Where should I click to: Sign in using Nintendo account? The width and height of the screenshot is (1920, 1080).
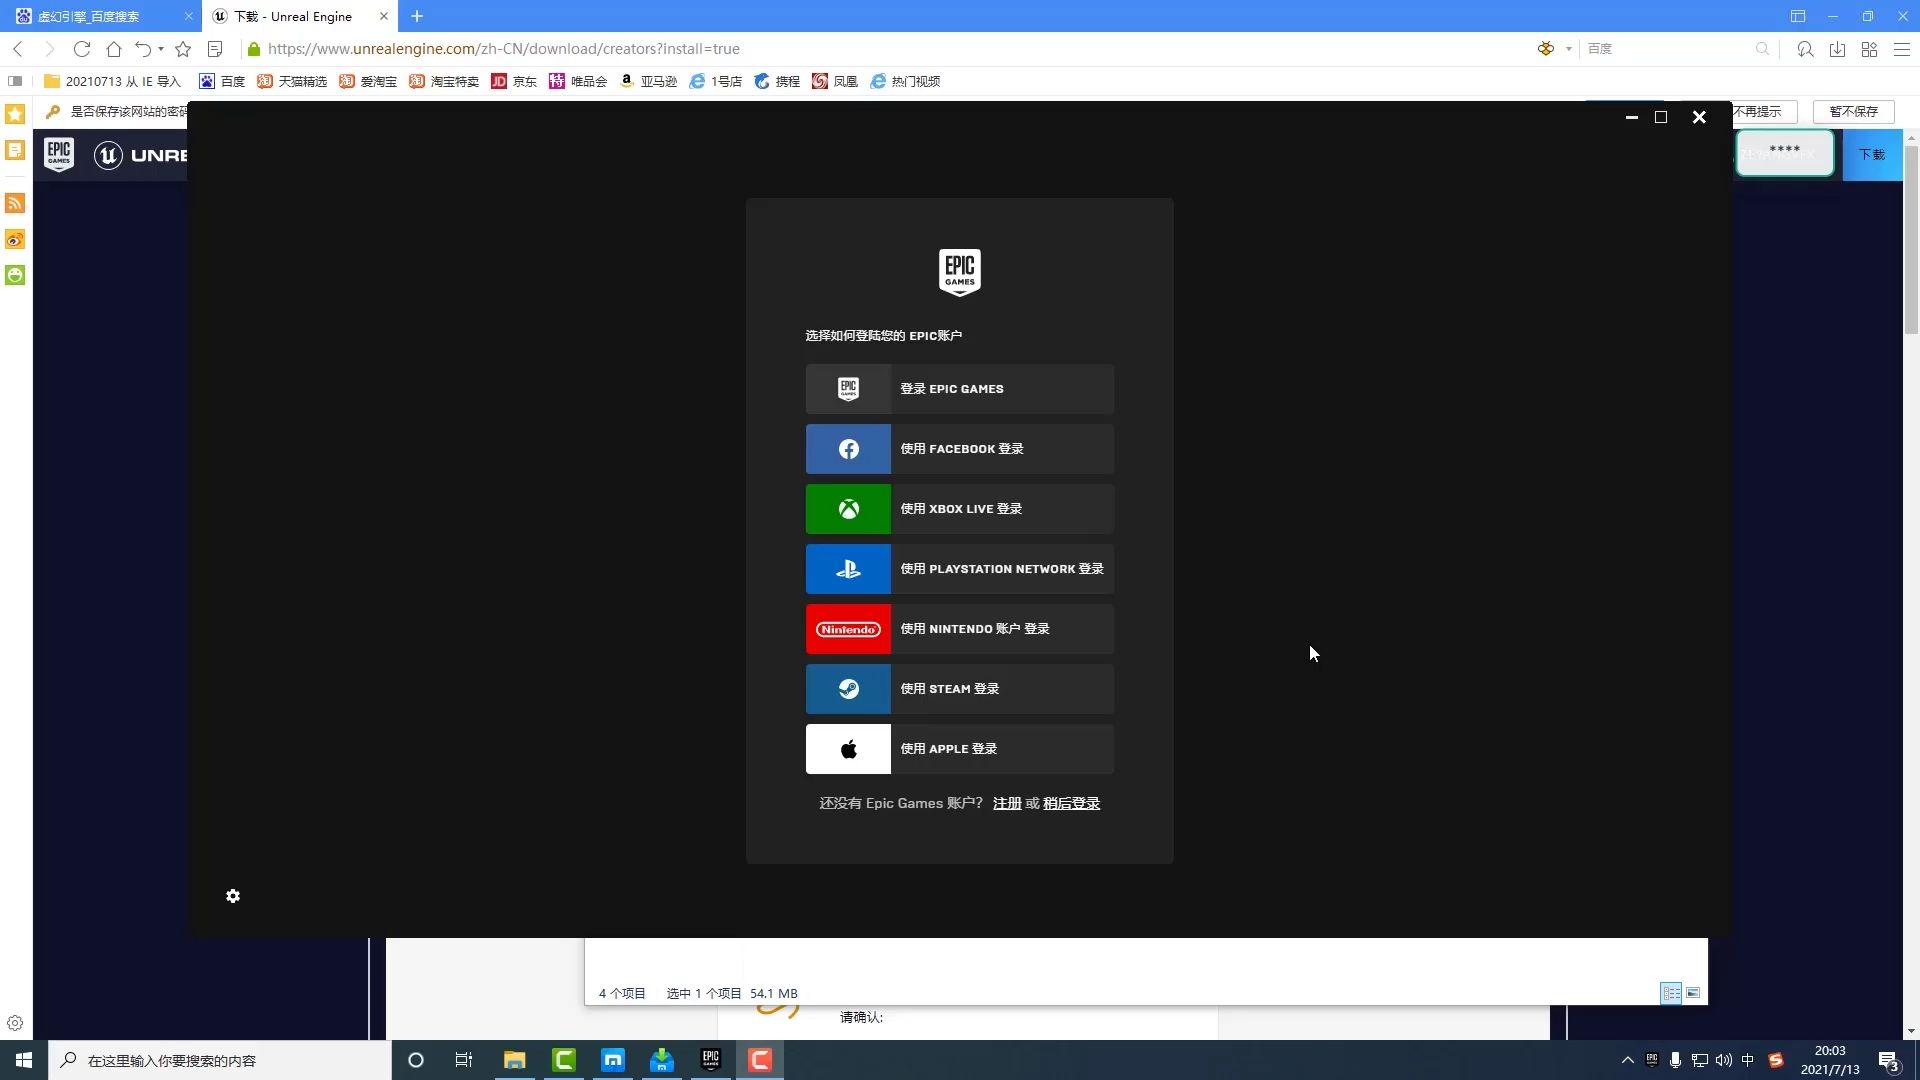tap(958, 628)
